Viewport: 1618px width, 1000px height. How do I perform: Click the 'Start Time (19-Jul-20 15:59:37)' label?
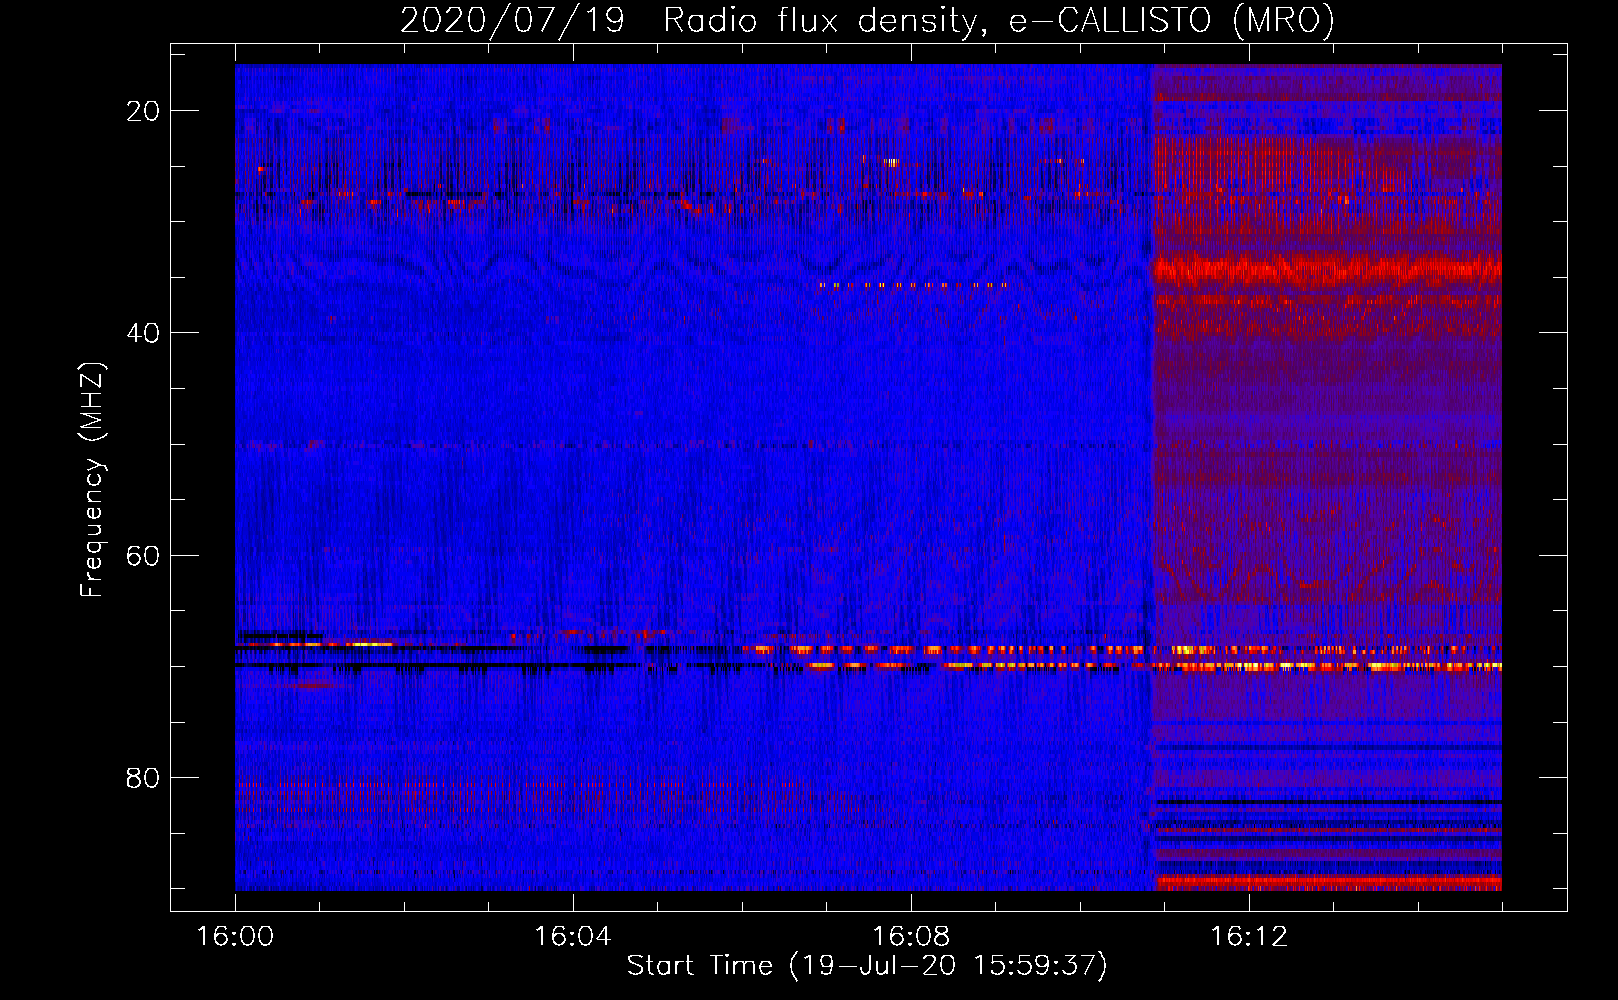coord(867,966)
